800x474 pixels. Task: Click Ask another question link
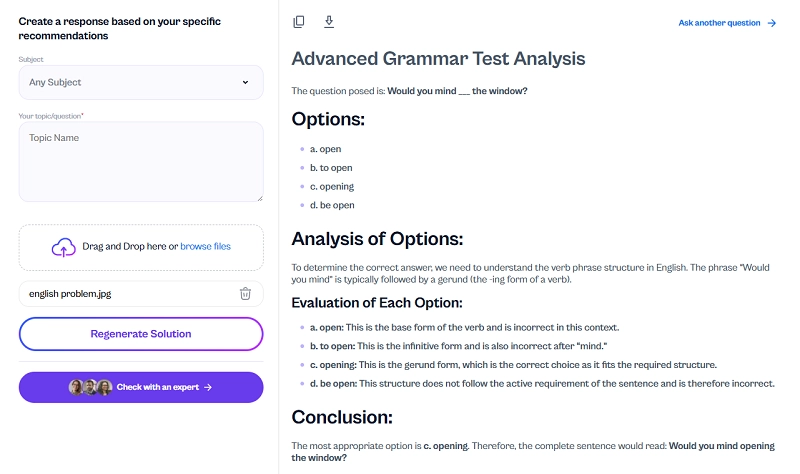click(x=719, y=23)
